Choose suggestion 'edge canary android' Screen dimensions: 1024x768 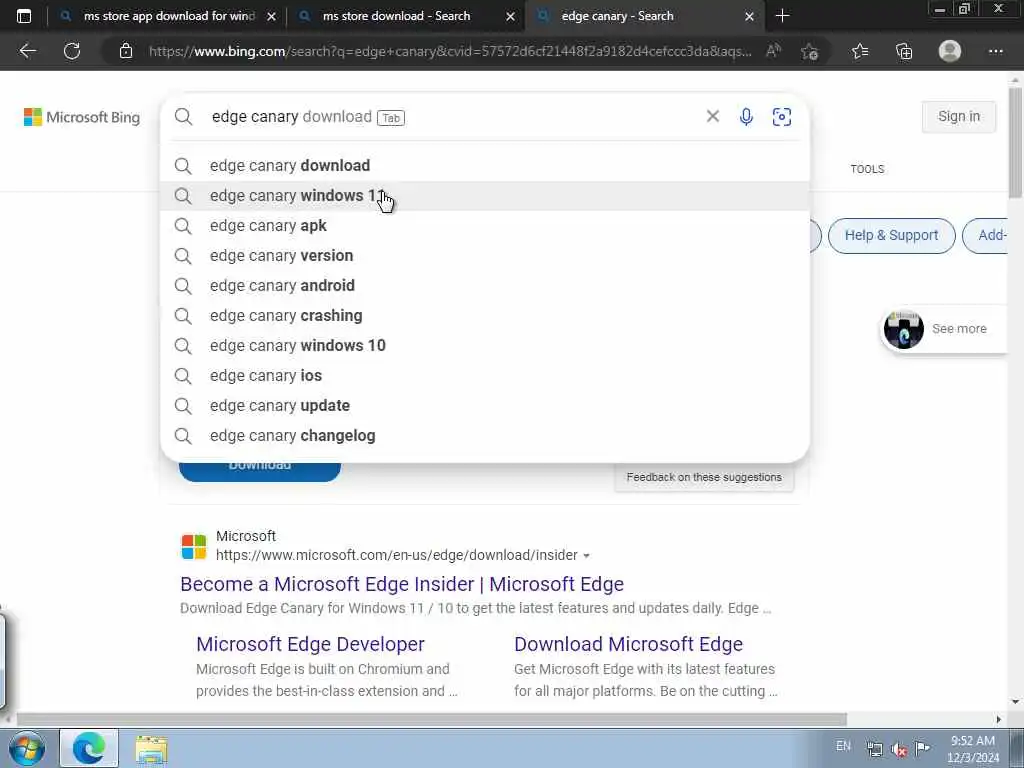[485, 285]
